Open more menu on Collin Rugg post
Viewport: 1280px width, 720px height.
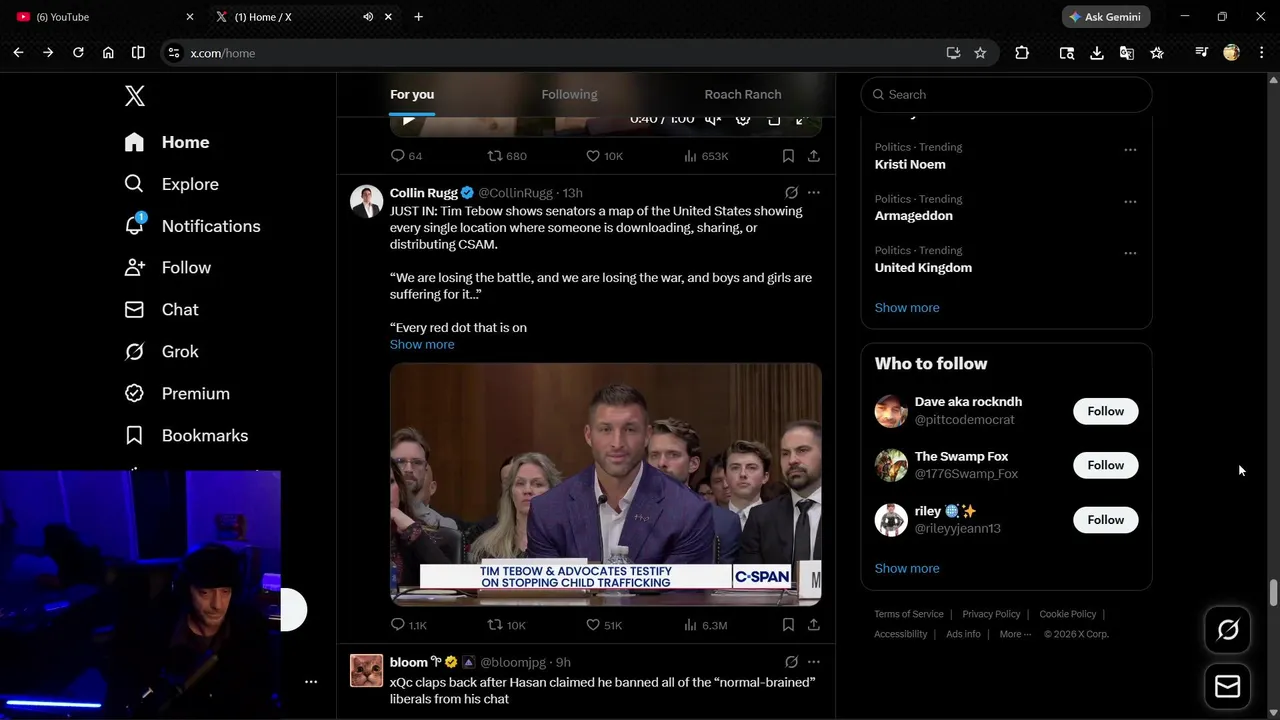click(814, 193)
